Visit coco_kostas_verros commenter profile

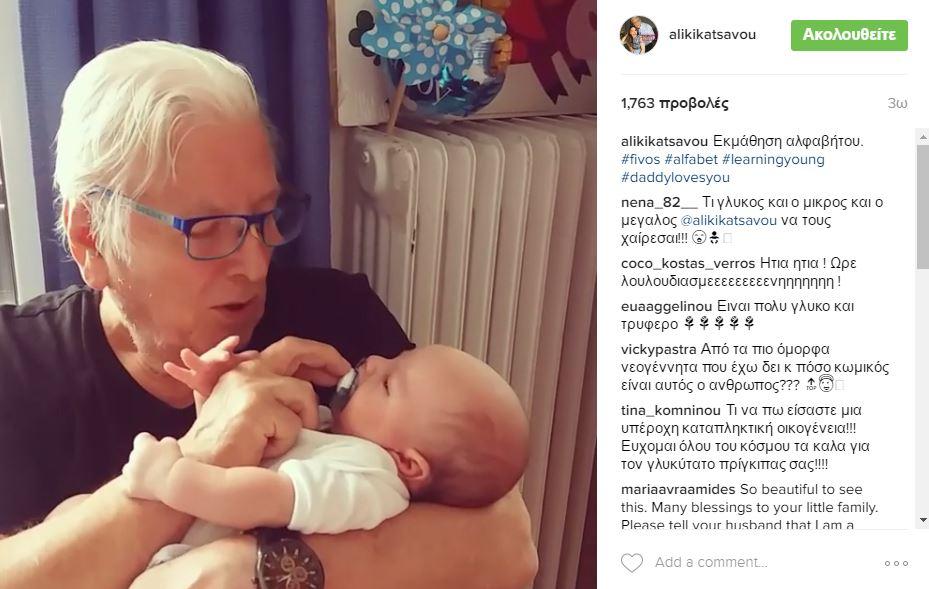pyautogui.click(x=688, y=263)
